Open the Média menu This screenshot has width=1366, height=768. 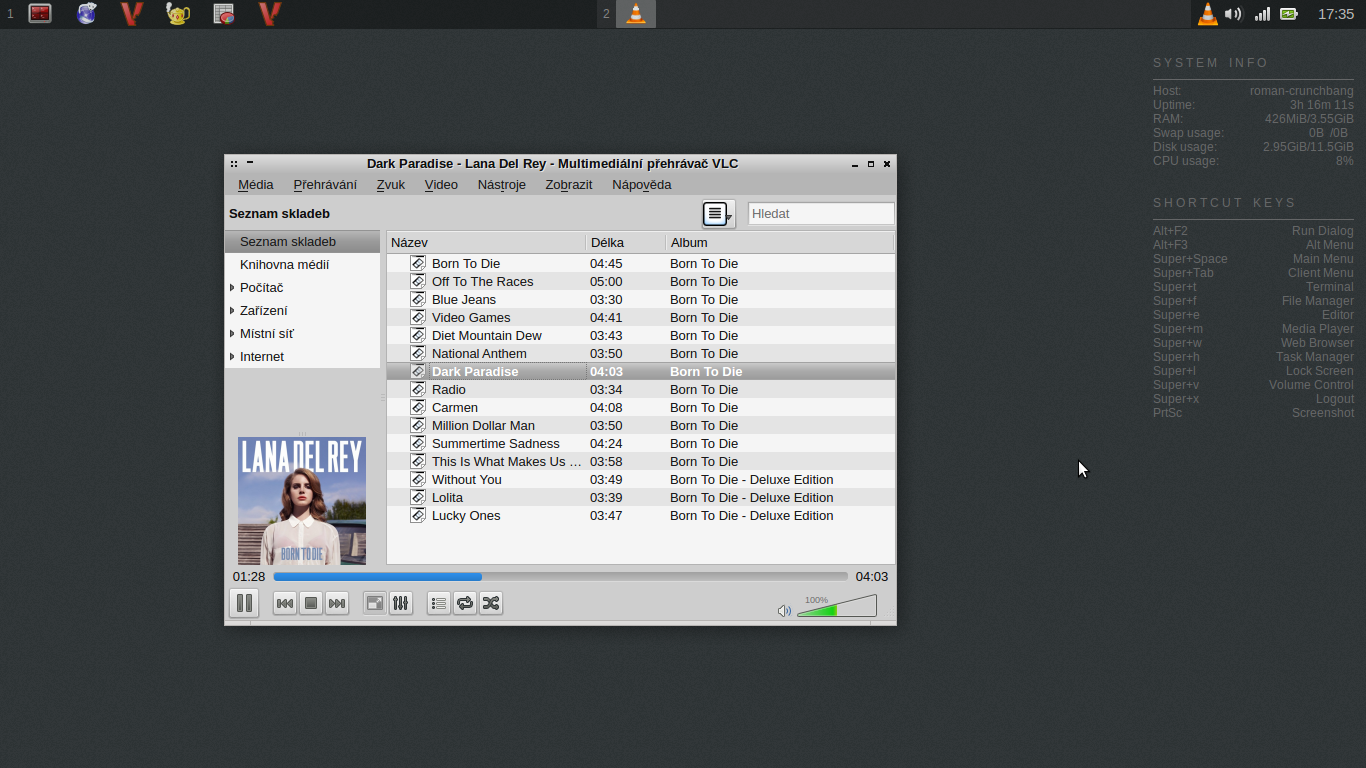click(x=256, y=184)
